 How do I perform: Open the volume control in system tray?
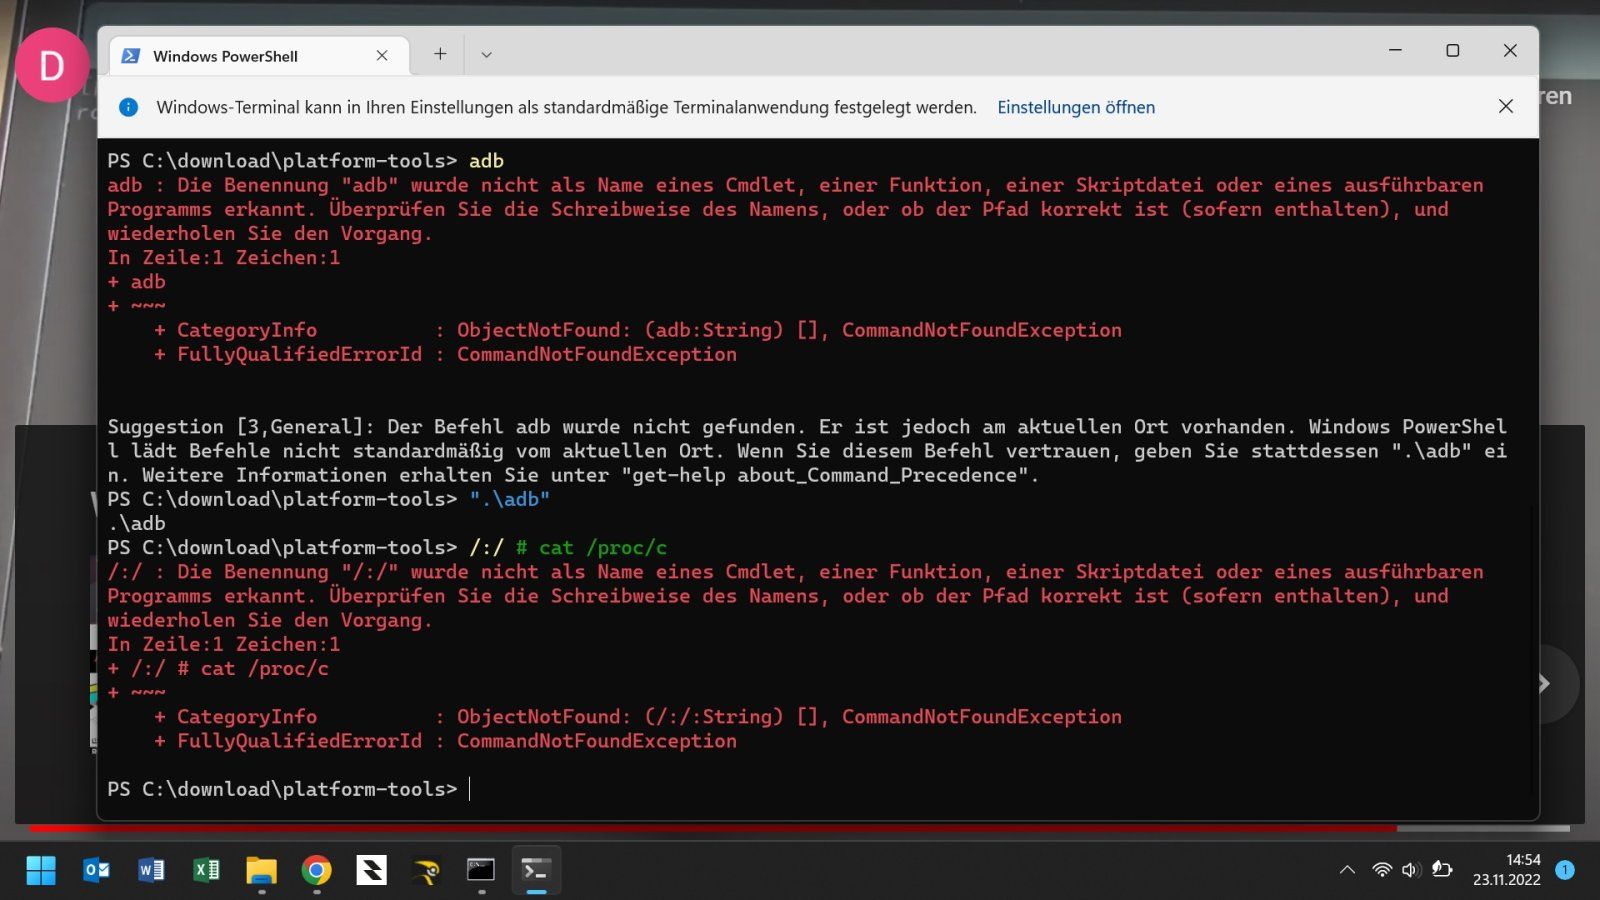pyautogui.click(x=1411, y=870)
